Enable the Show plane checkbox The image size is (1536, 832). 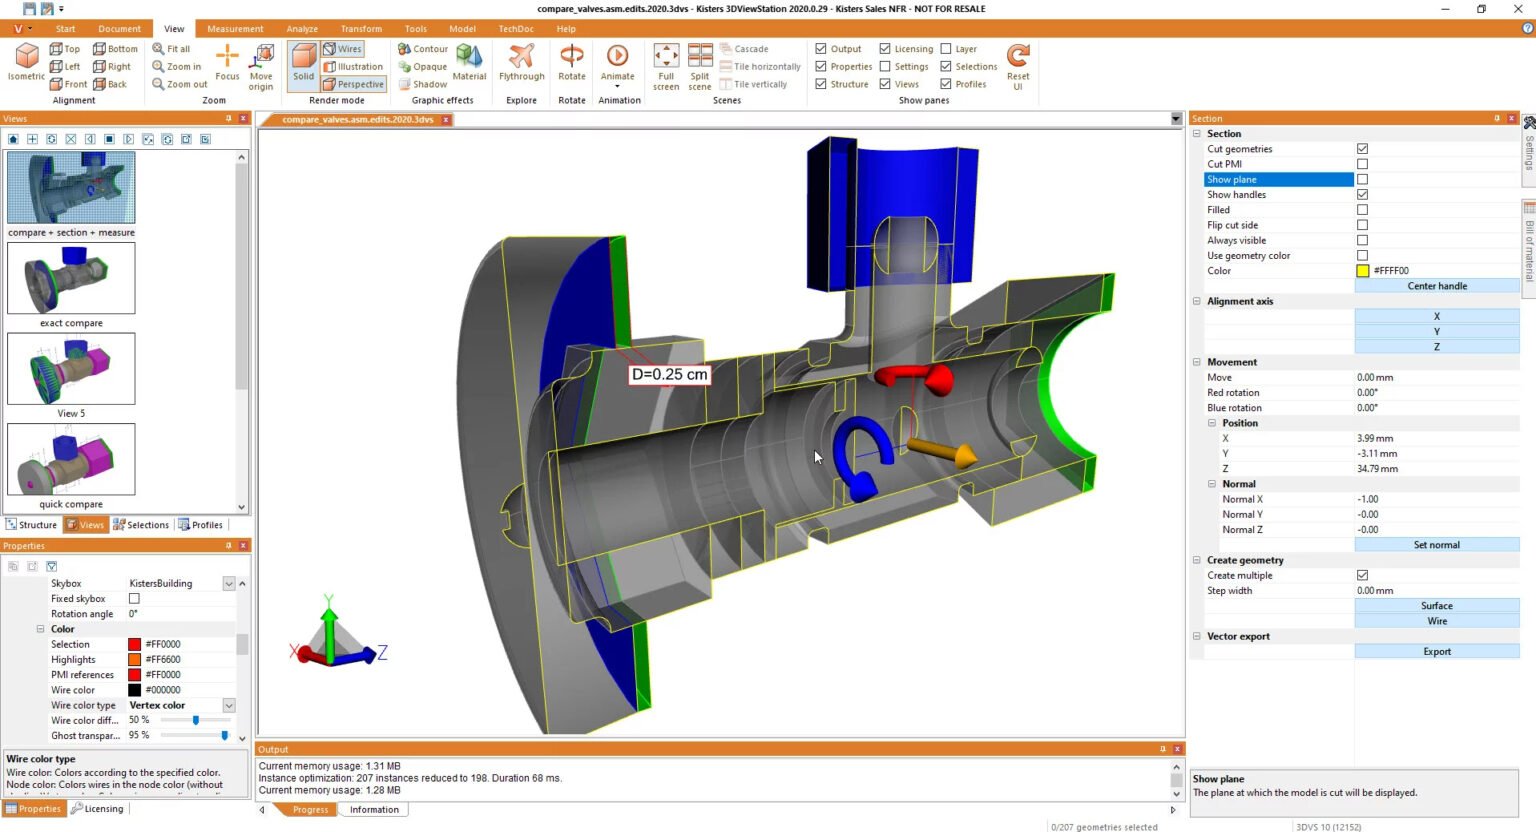[x=1362, y=180]
